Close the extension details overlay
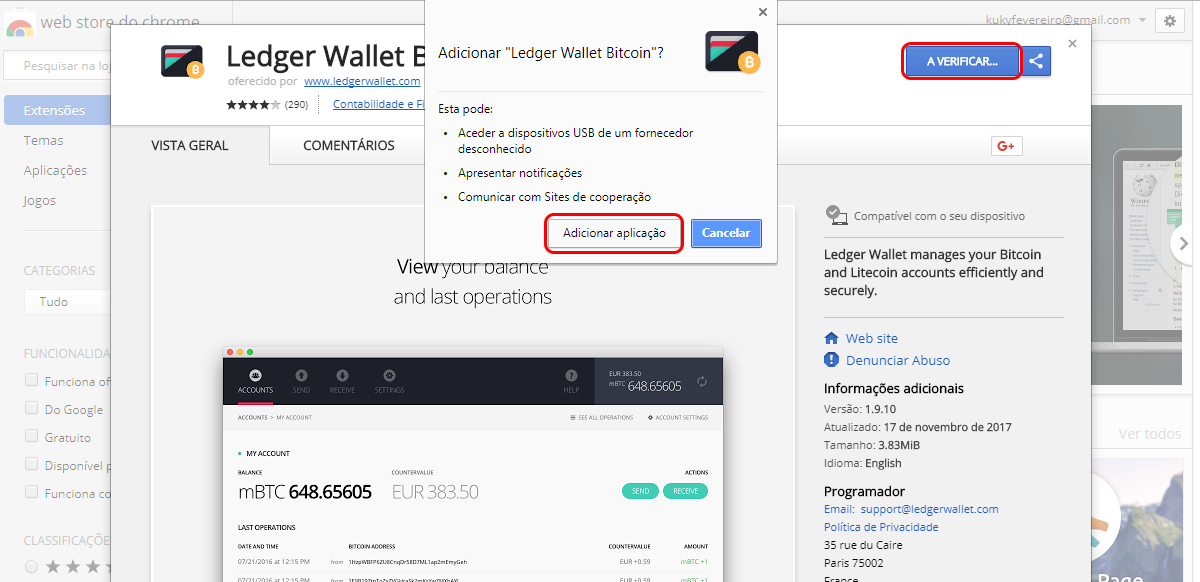The image size is (1200, 582). point(1073,43)
